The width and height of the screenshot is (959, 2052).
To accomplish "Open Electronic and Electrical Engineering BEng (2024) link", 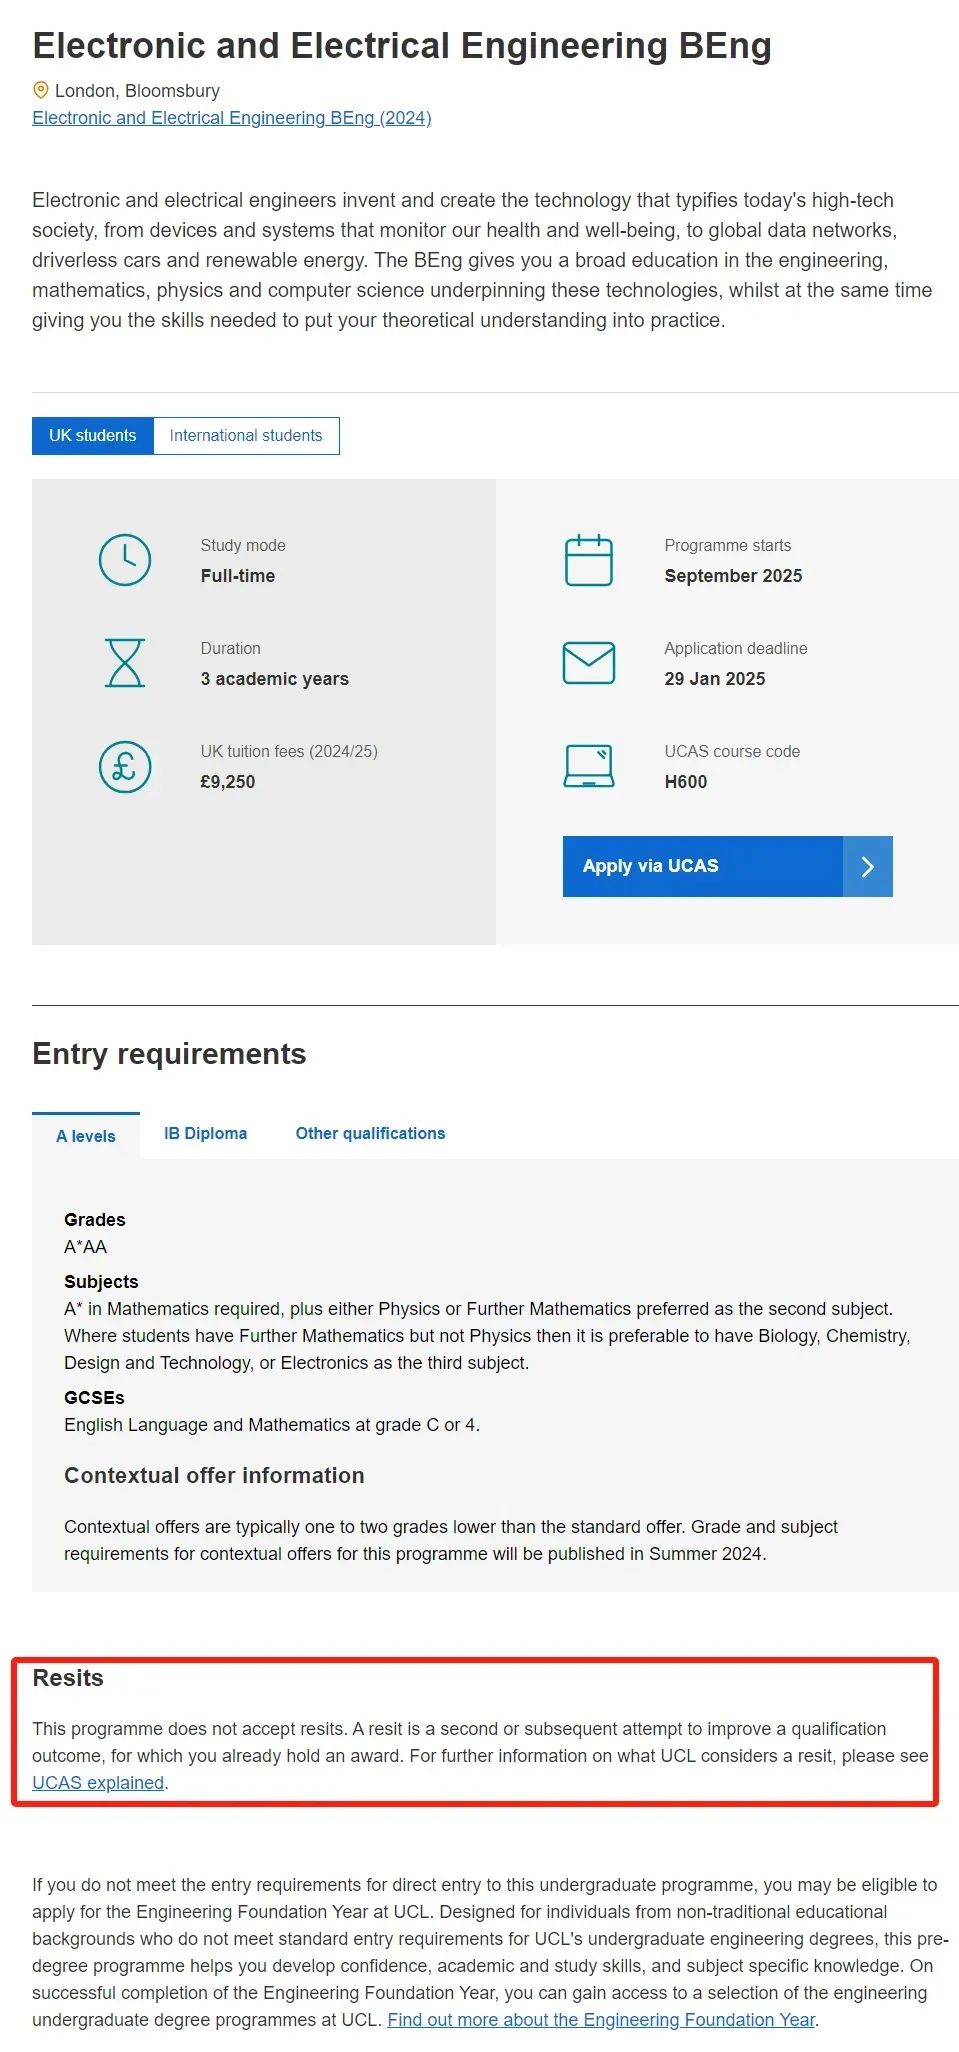I will 232,118.
